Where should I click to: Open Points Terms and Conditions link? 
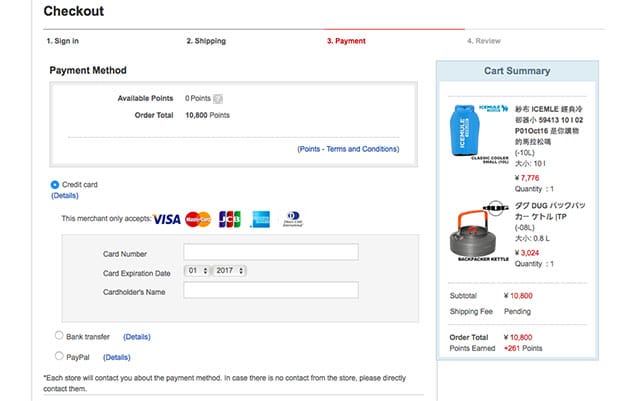[x=347, y=148]
